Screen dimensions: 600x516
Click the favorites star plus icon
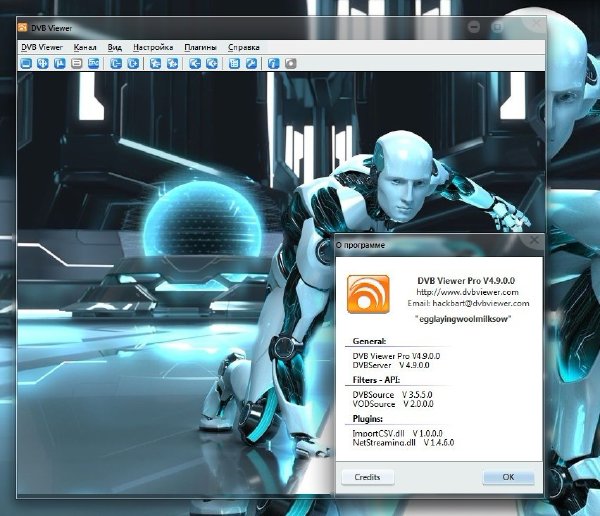coord(173,63)
